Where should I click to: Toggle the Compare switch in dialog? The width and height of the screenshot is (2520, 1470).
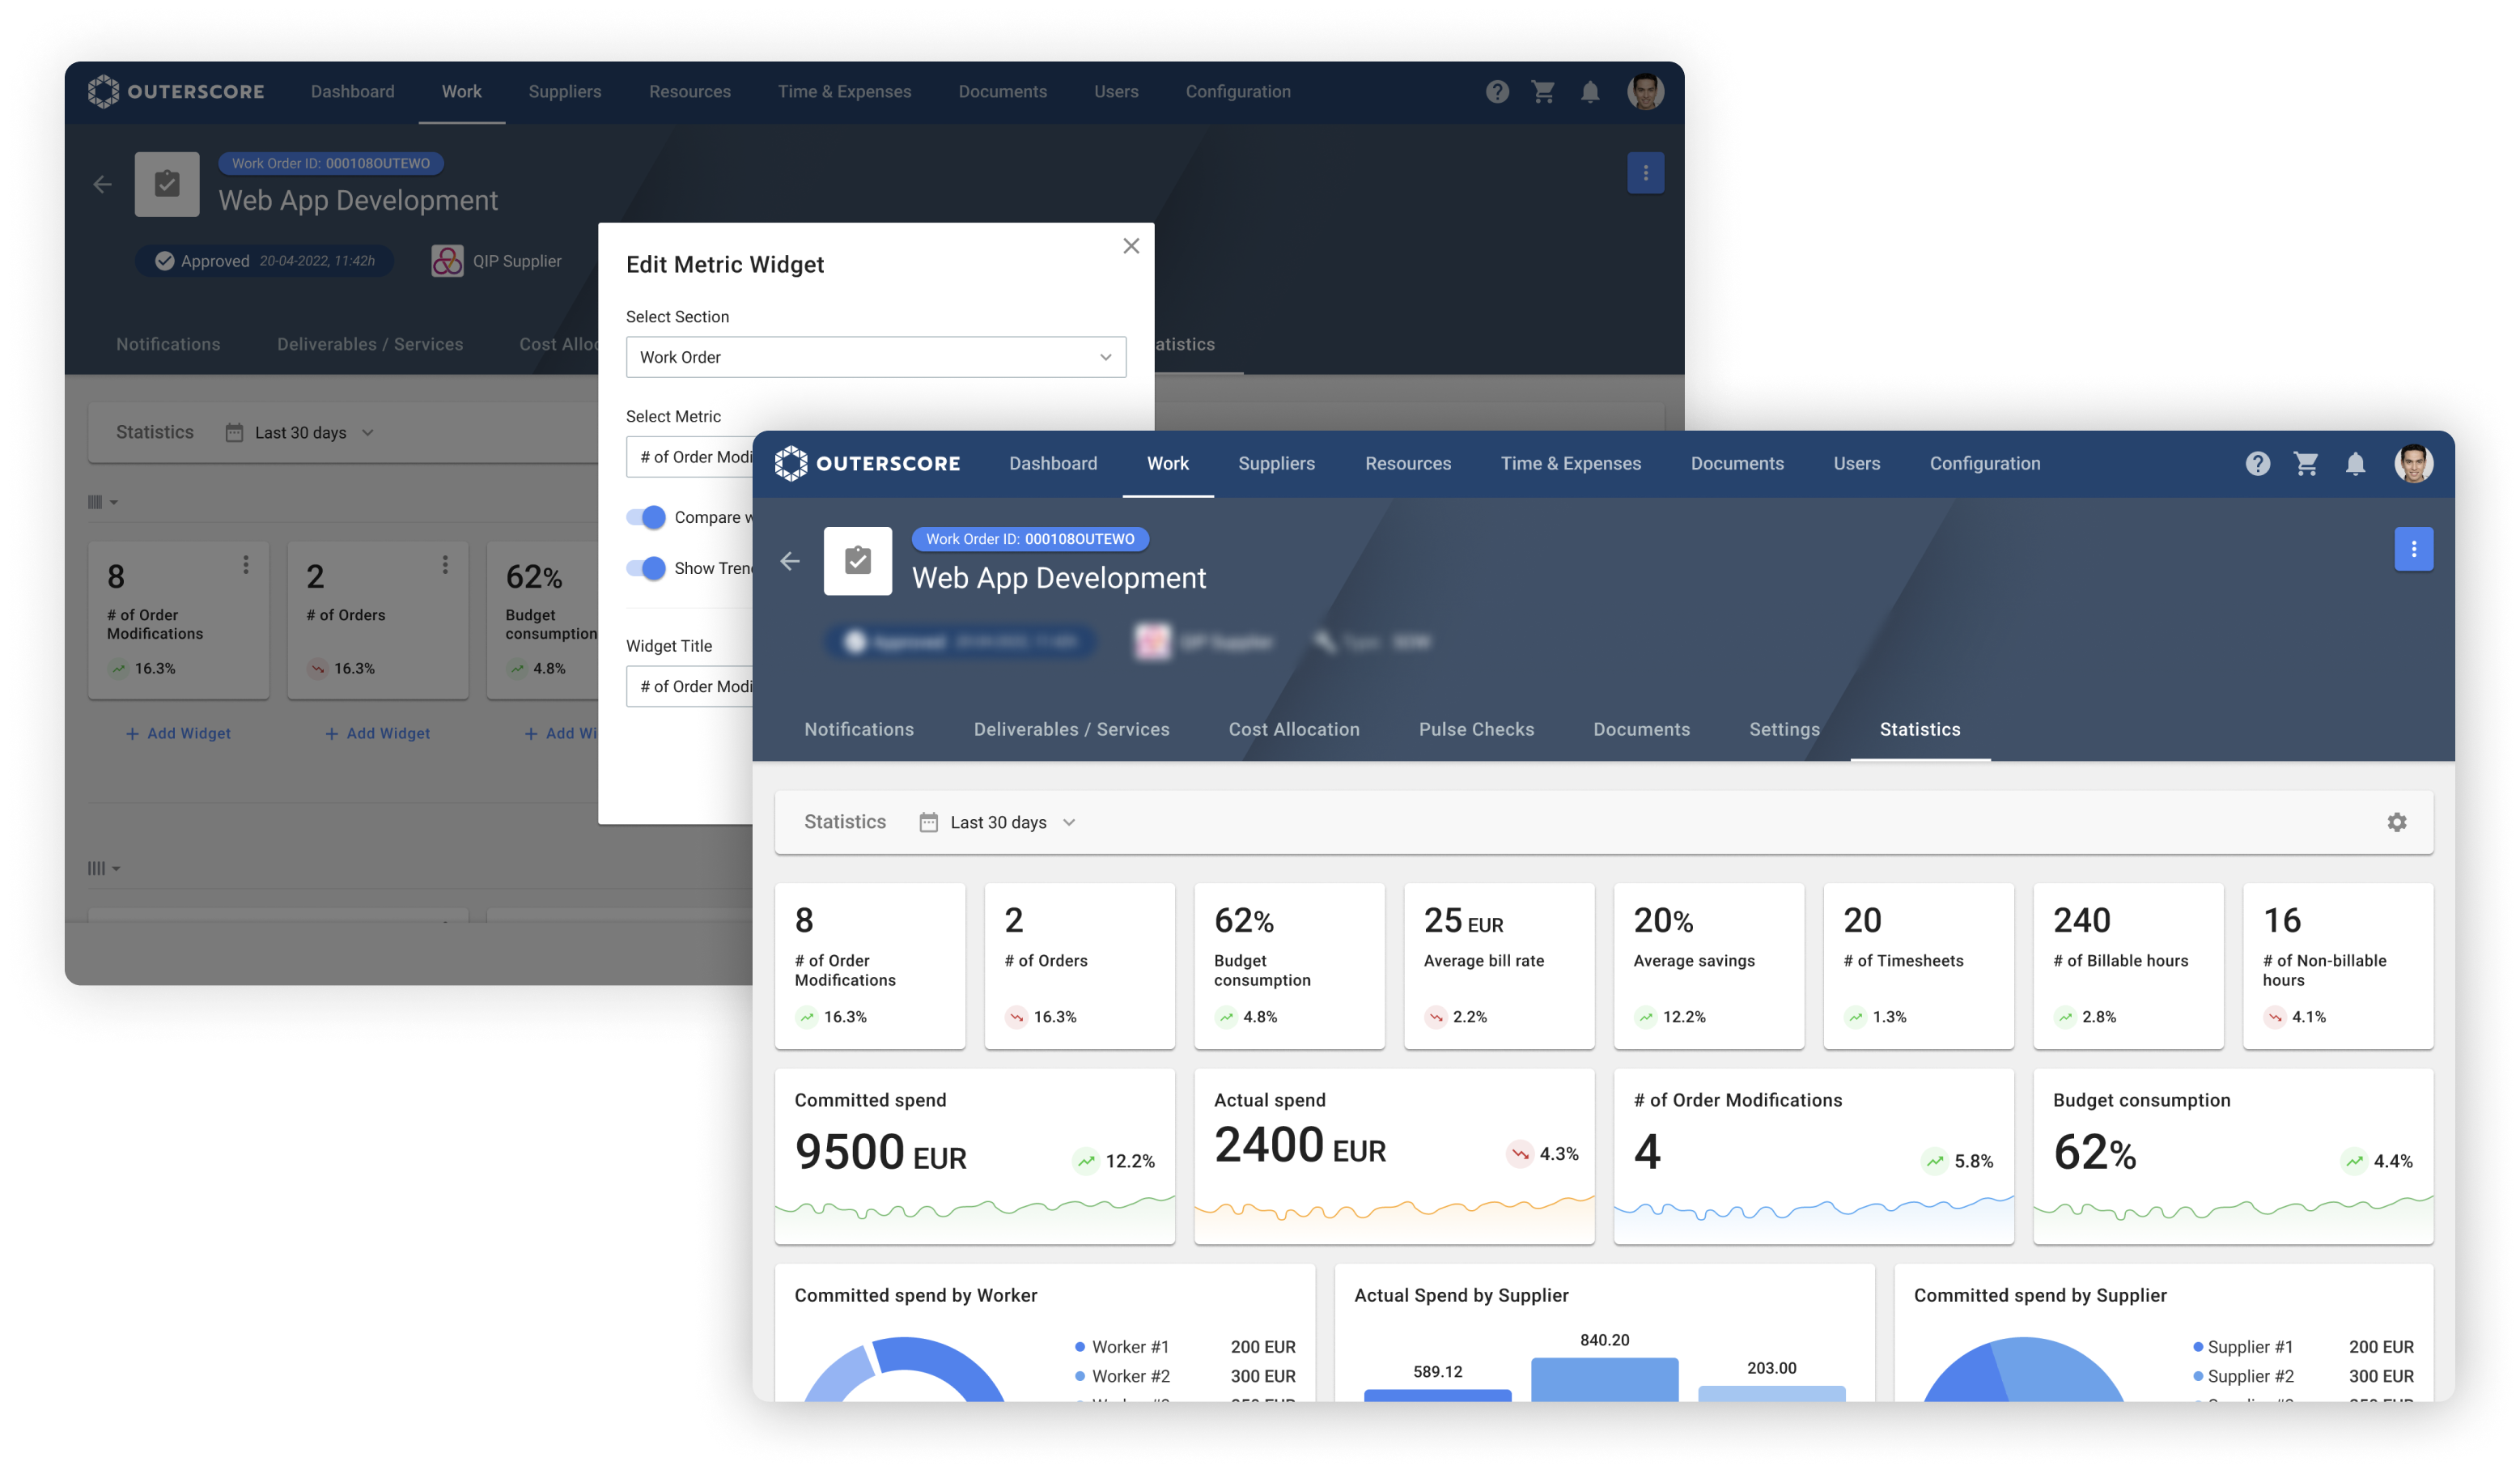tap(646, 517)
